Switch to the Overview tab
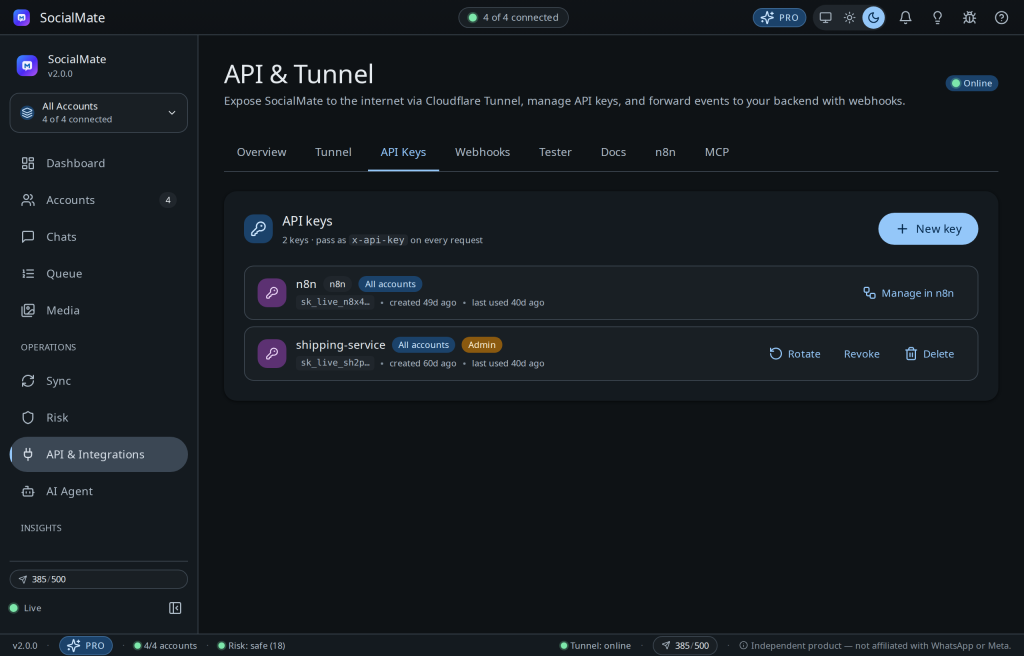Image resolution: width=1024 pixels, height=656 pixels. (261, 152)
